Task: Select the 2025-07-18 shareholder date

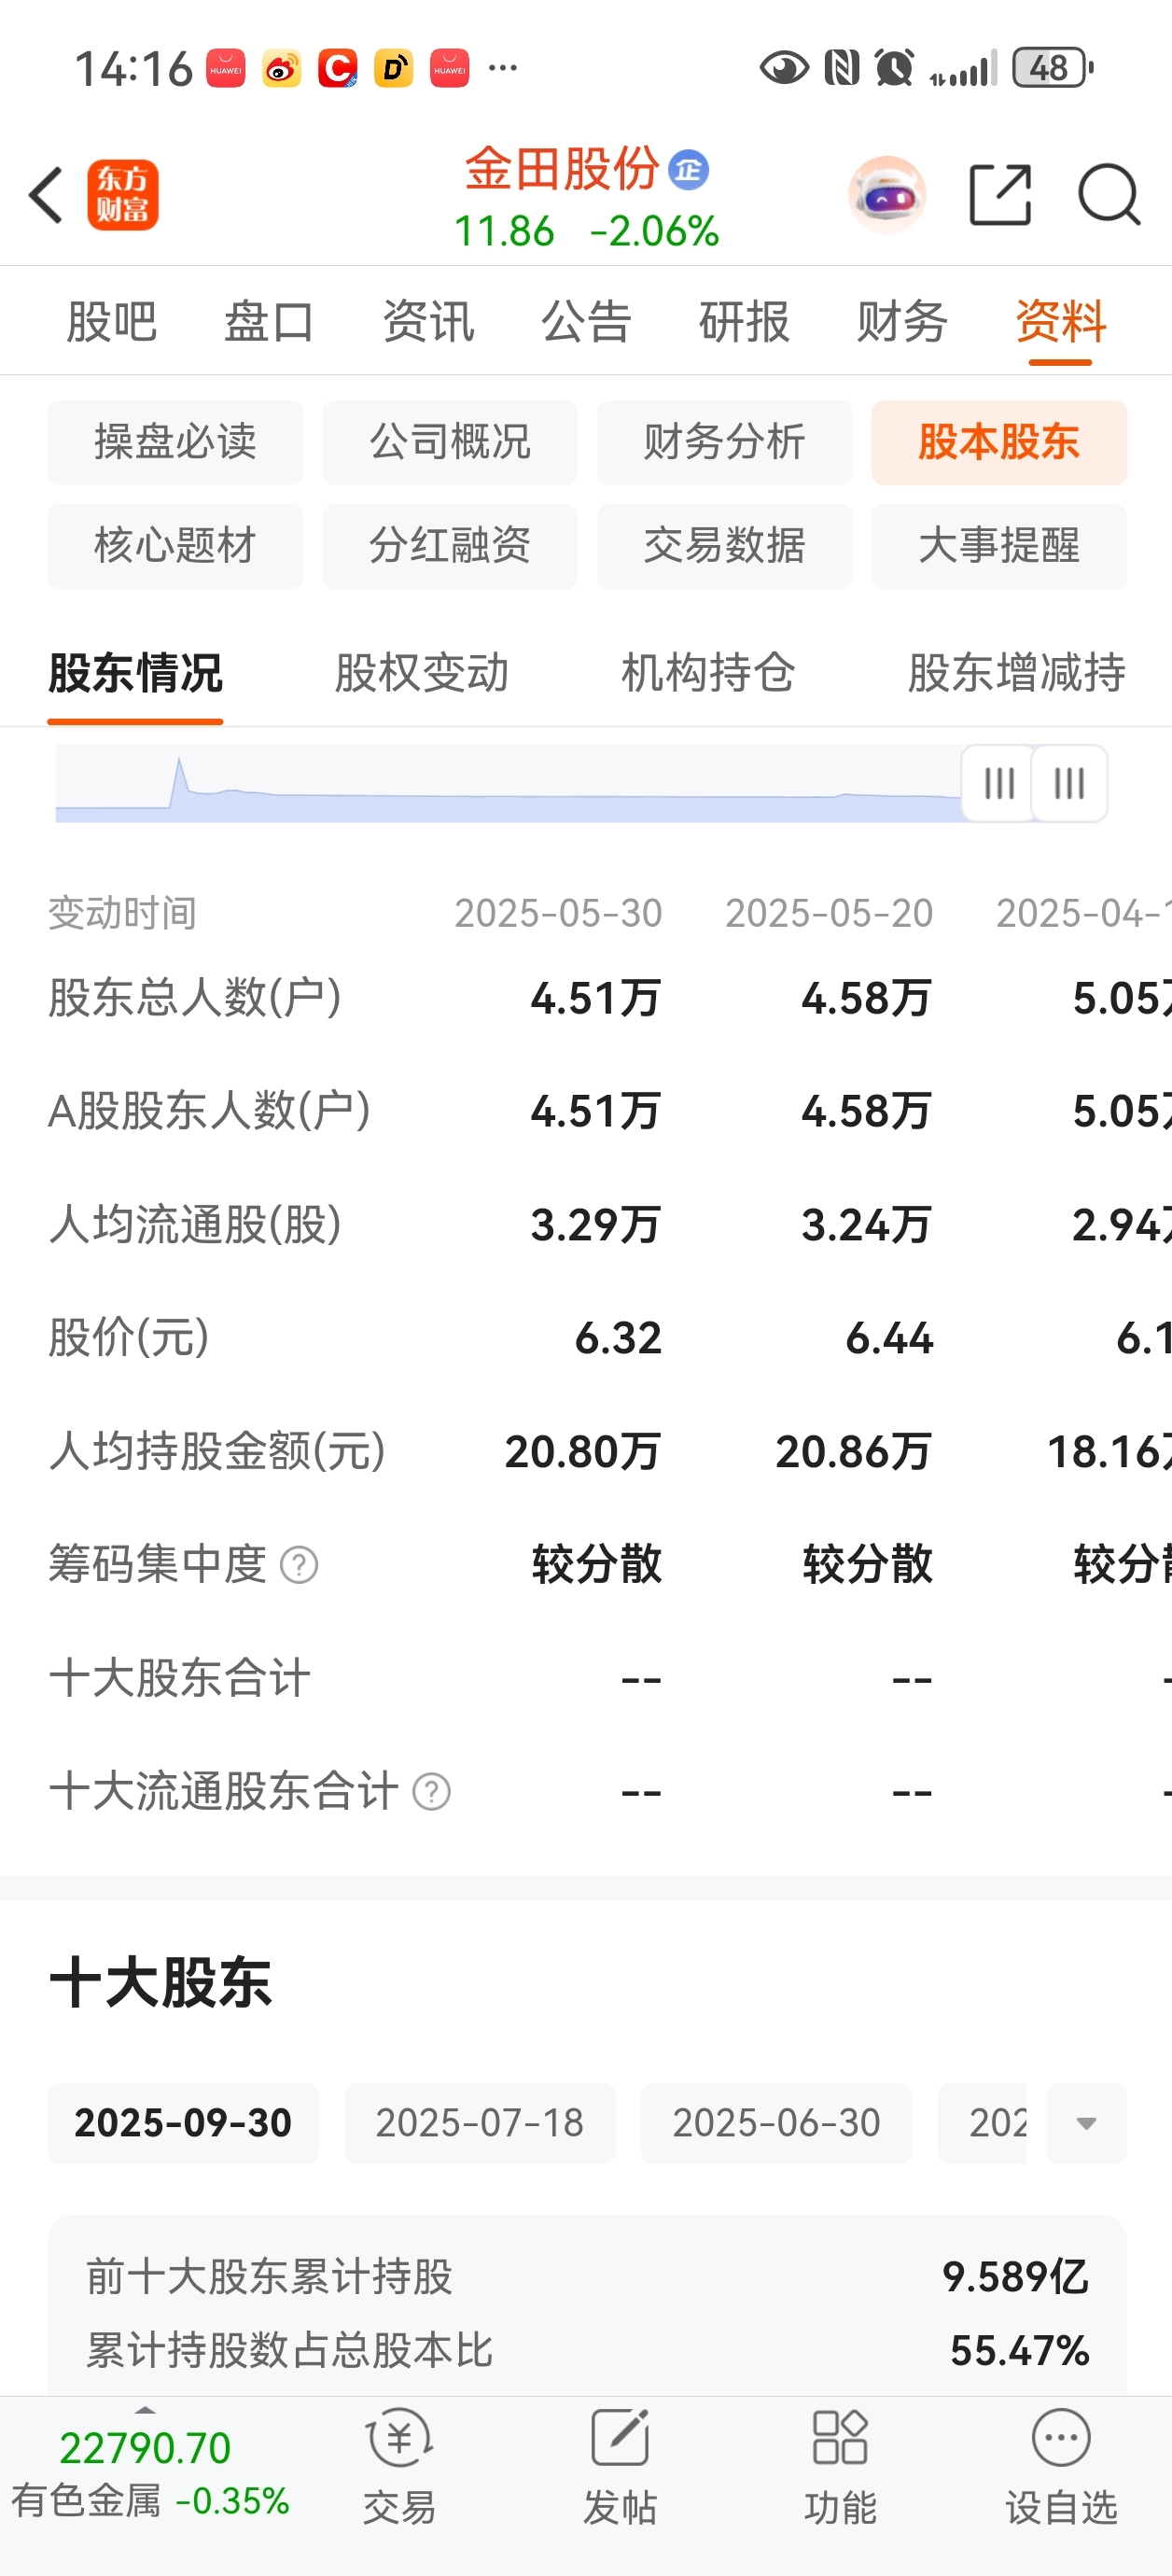Action: tap(480, 2123)
